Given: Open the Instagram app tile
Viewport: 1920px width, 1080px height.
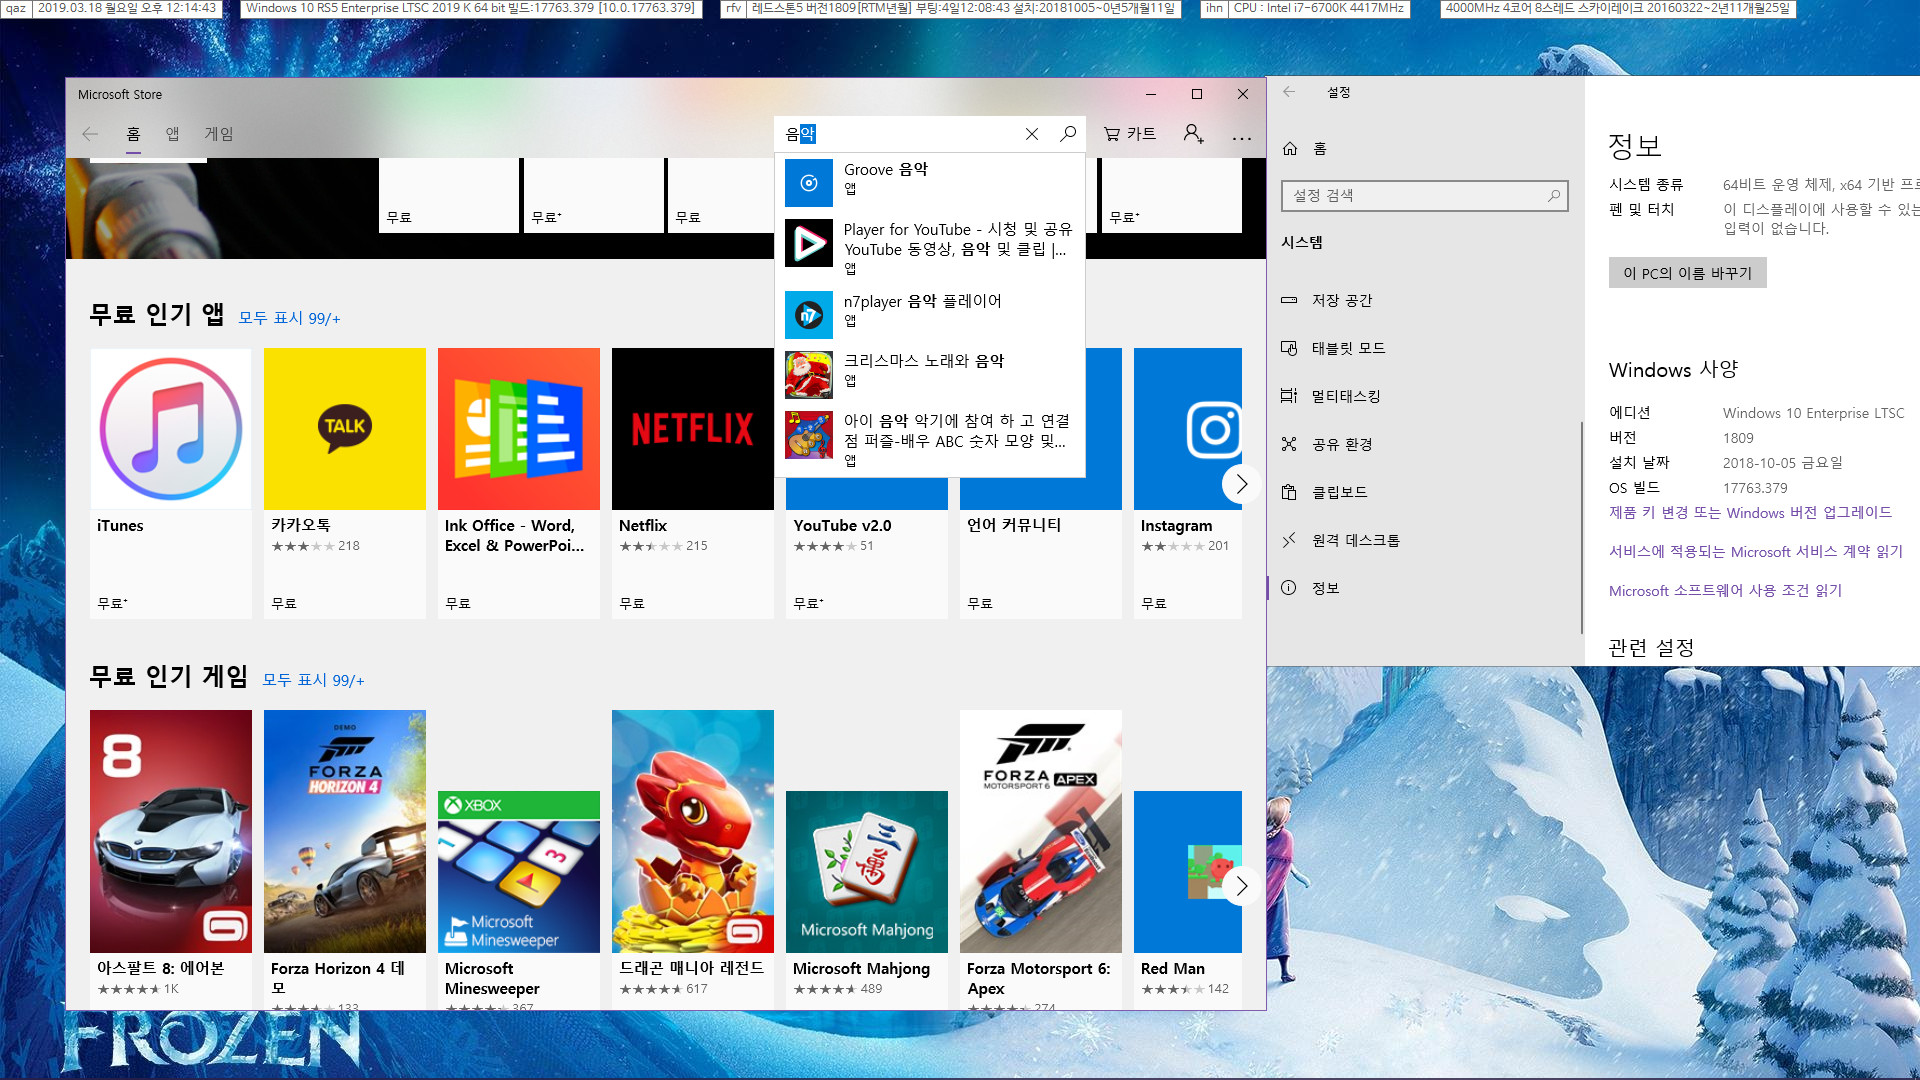Looking at the screenshot, I should click(x=1188, y=483).
